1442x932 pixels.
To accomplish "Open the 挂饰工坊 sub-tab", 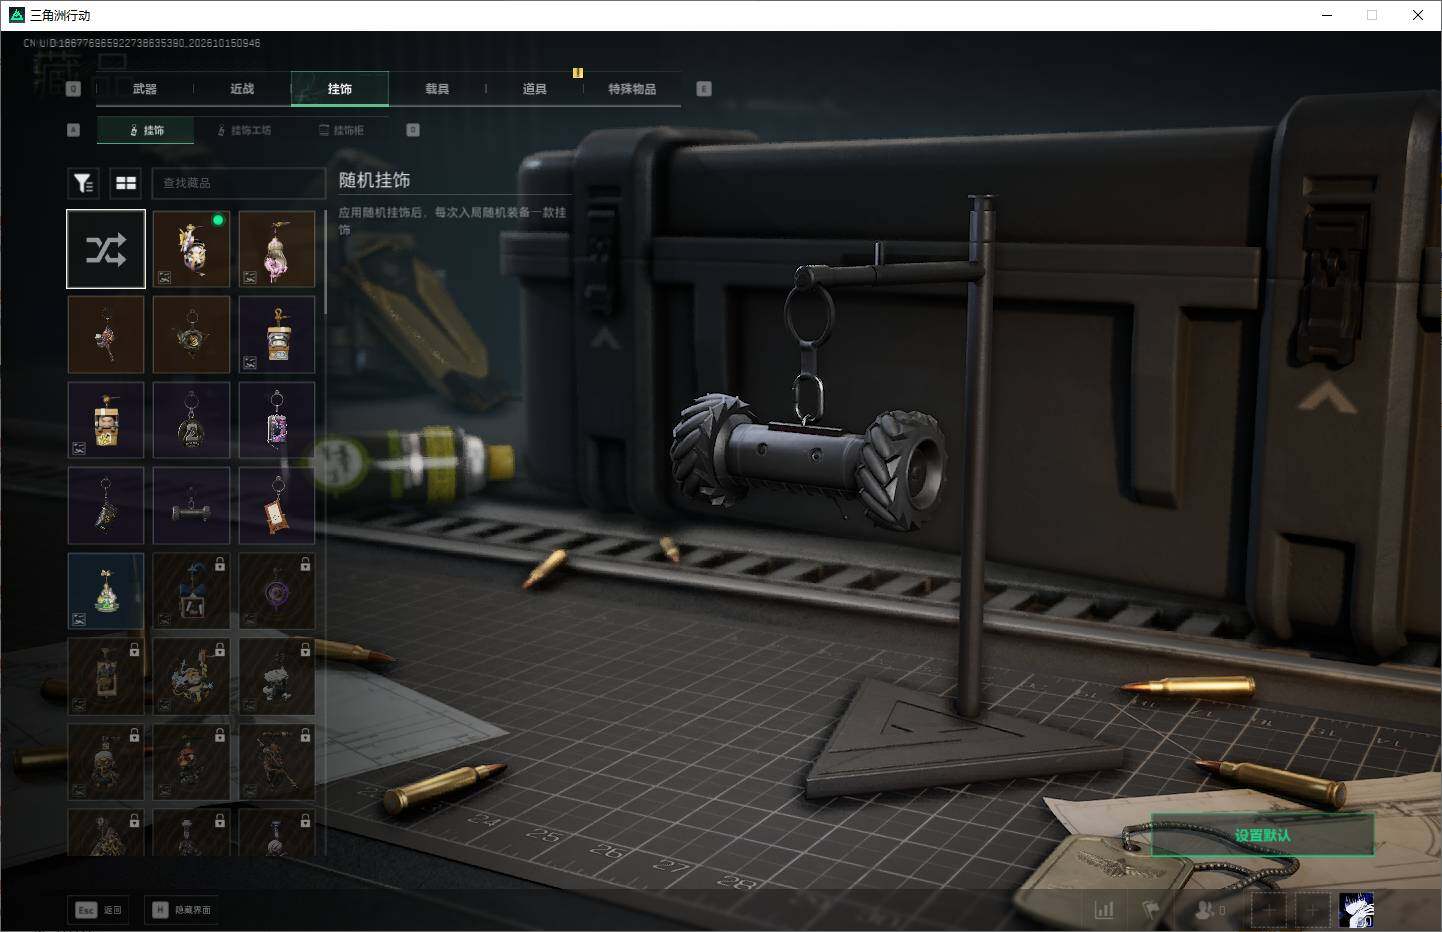I will pyautogui.click(x=245, y=130).
